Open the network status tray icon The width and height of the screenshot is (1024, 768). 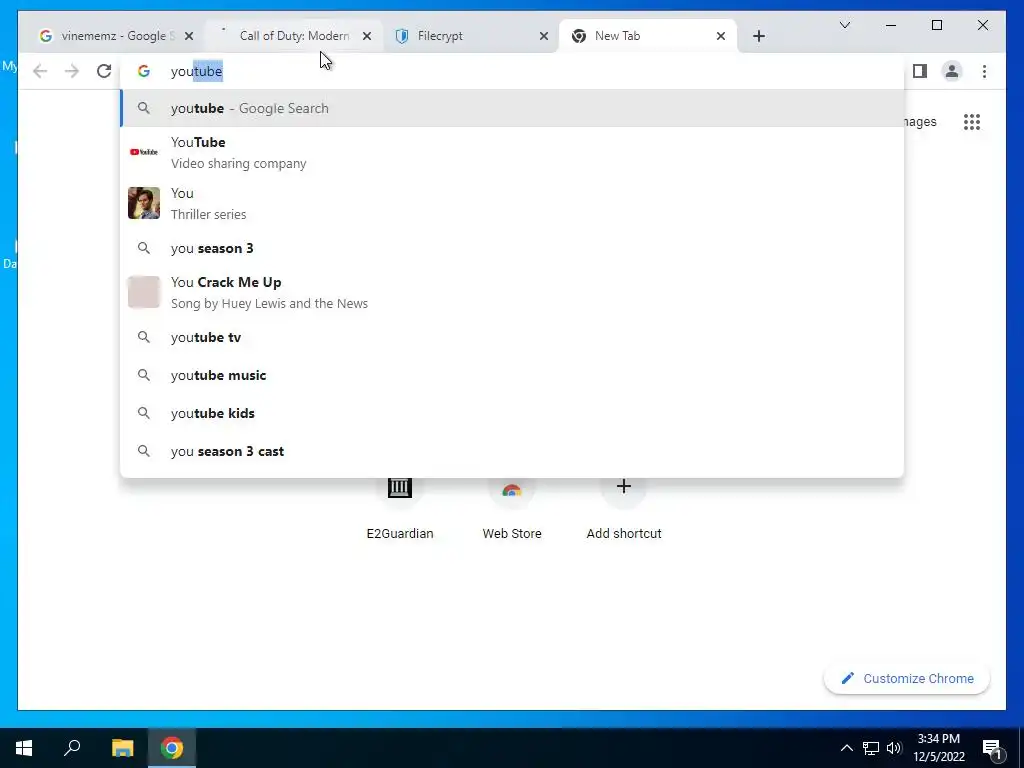pyautogui.click(x=871, y=748)
